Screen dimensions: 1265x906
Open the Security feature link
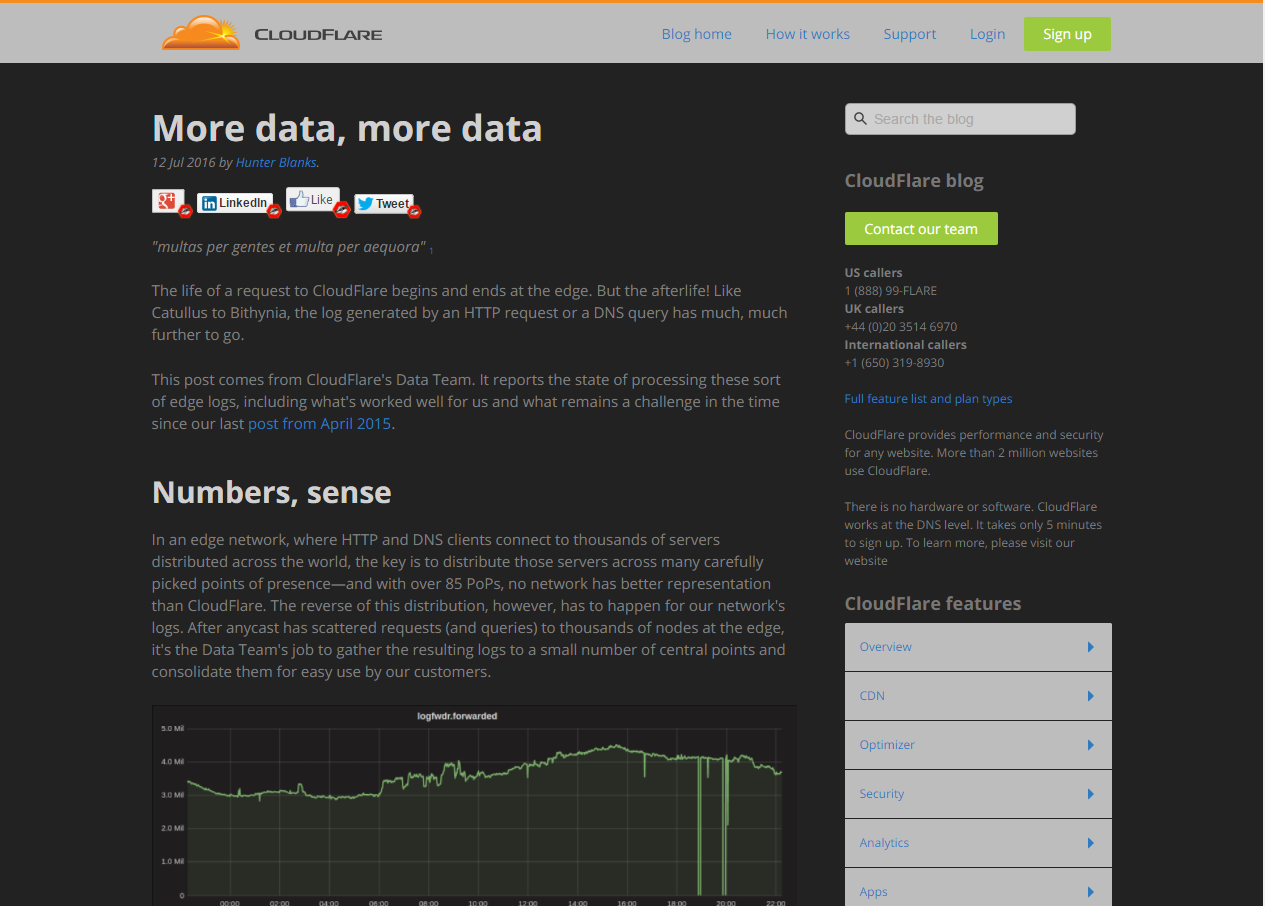click(x=881, y=794)
